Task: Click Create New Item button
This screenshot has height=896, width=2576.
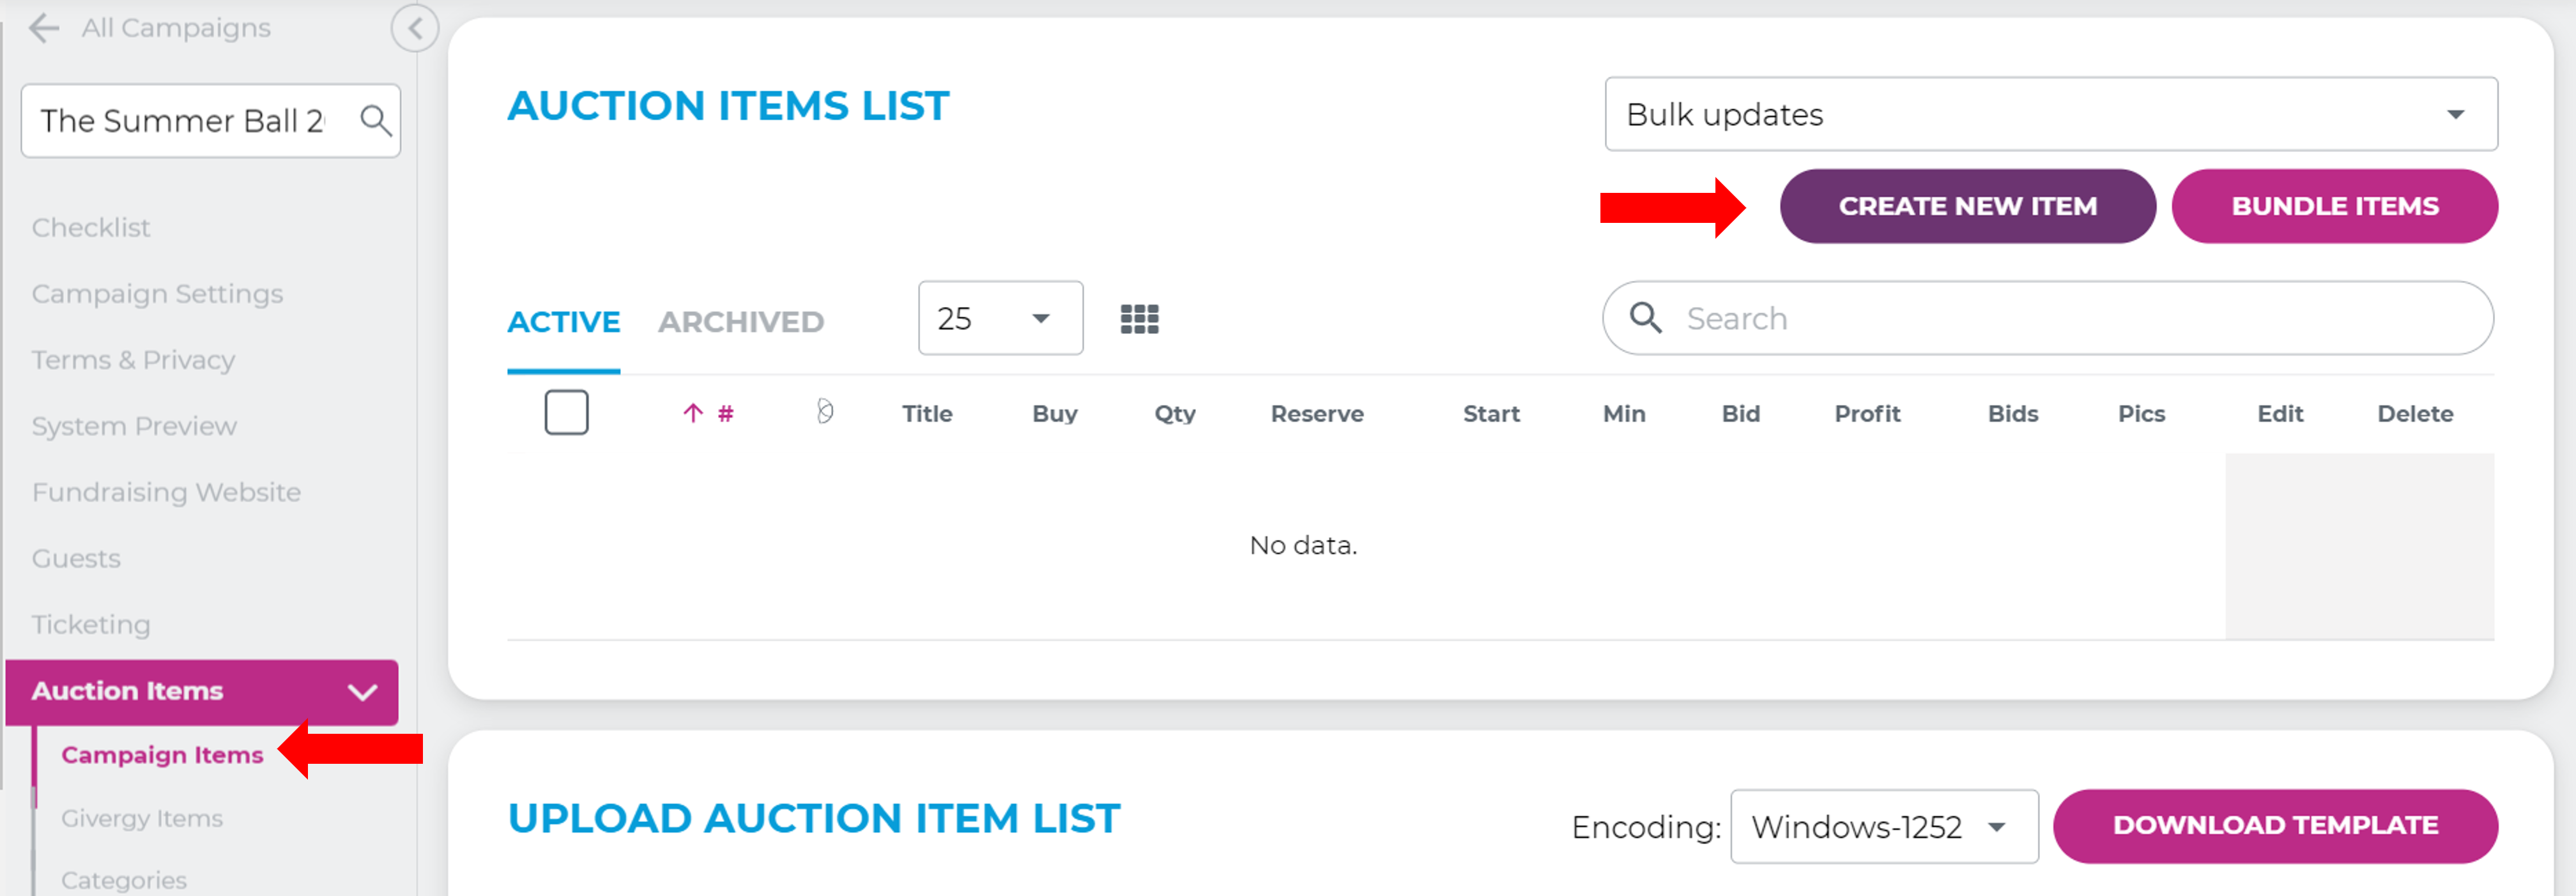Action: tap(1966, 206)
